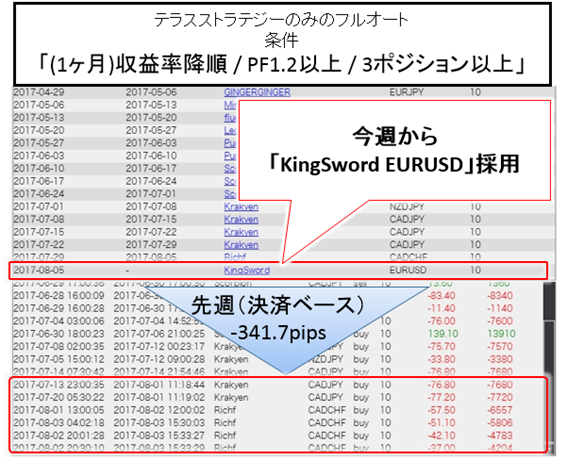Image resolution: width=567 pixels, height=460 pixels.
Task: Select pips value -77.20
Action: click(441, 397)
